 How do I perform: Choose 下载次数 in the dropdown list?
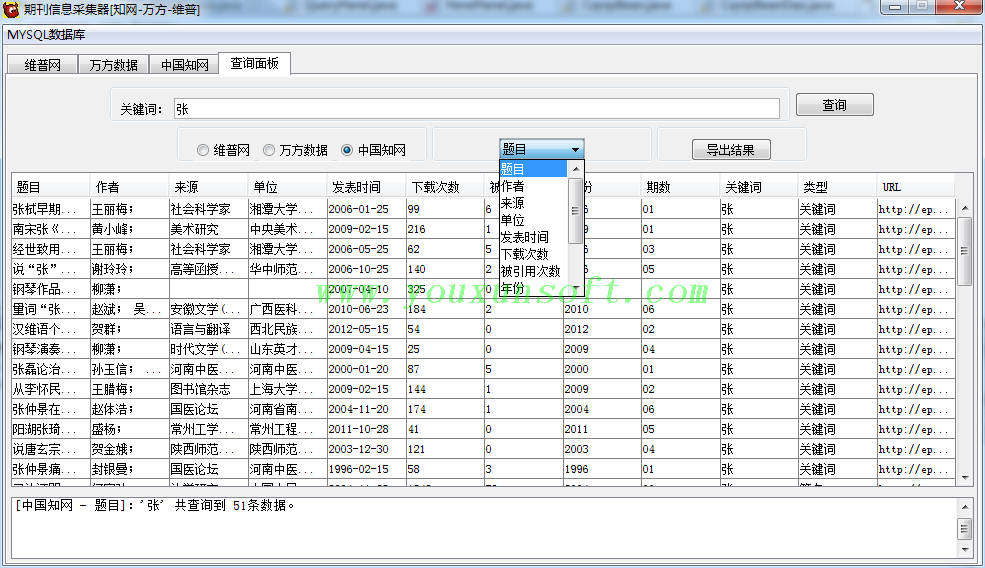tap(533, 254)
